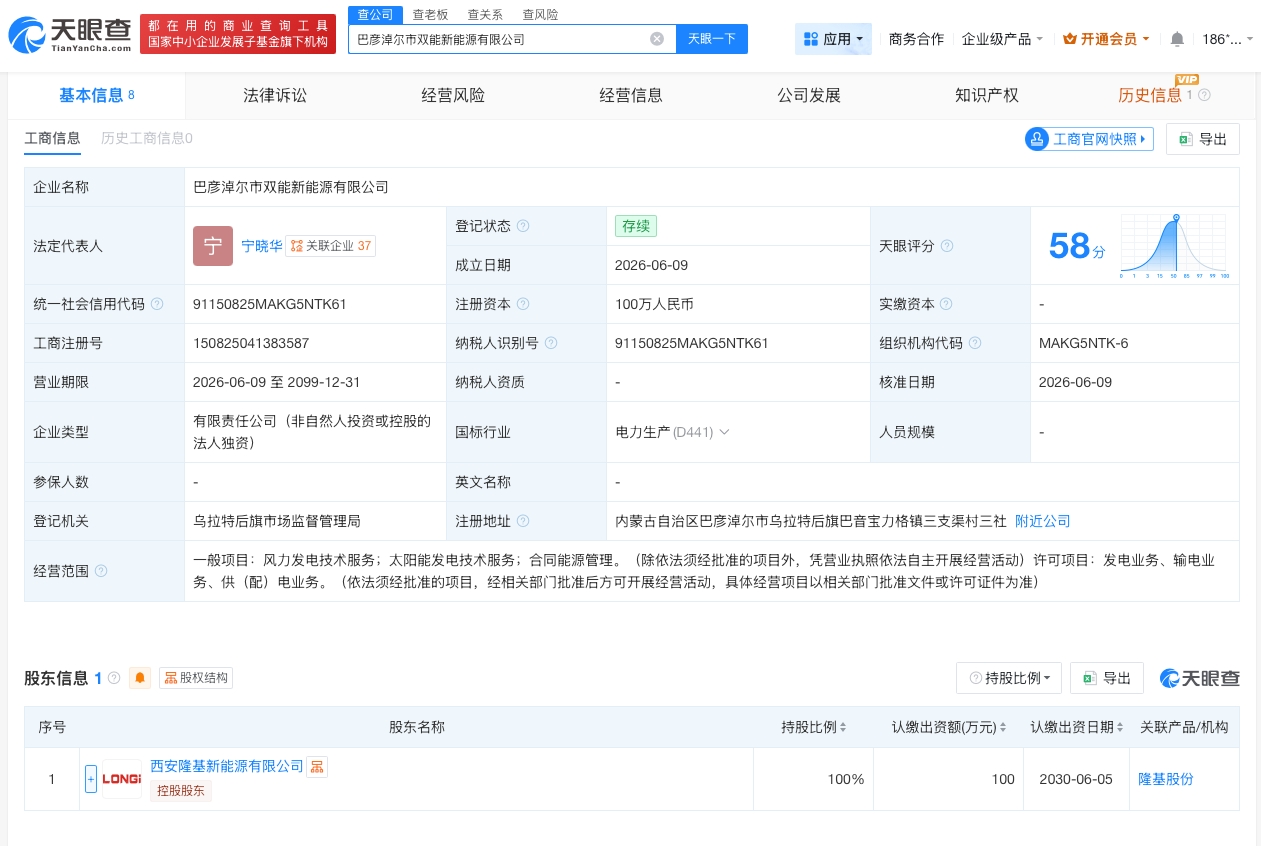
Task: Open the 持股比例 filter dropdown
Action: point(1008,678)
